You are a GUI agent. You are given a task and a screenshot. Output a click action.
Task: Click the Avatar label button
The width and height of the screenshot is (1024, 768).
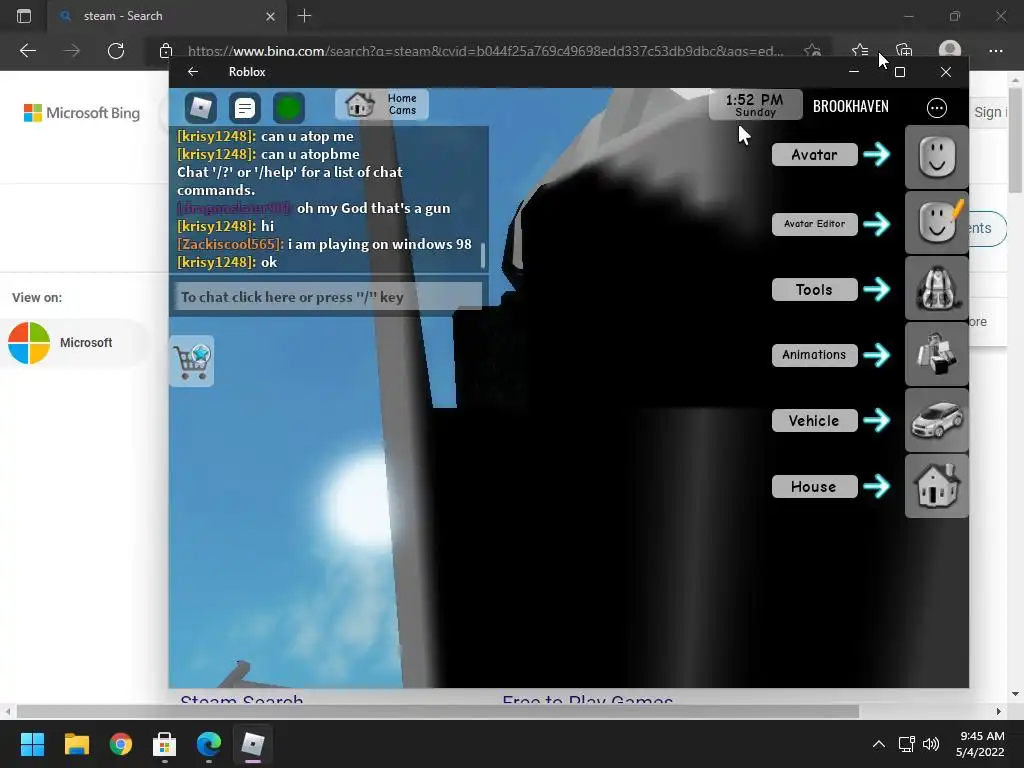[x=814, y=155]
